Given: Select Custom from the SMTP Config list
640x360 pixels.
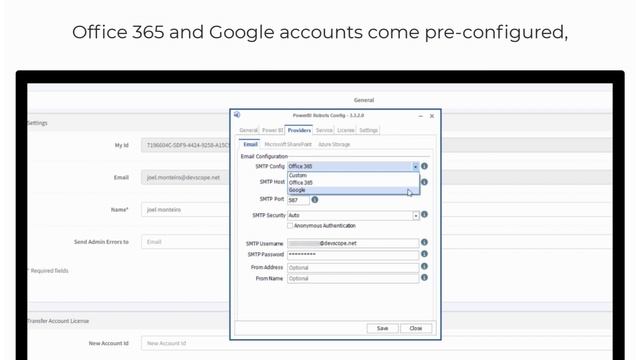Looking at the screenshot, I should (x=353, y=175).
